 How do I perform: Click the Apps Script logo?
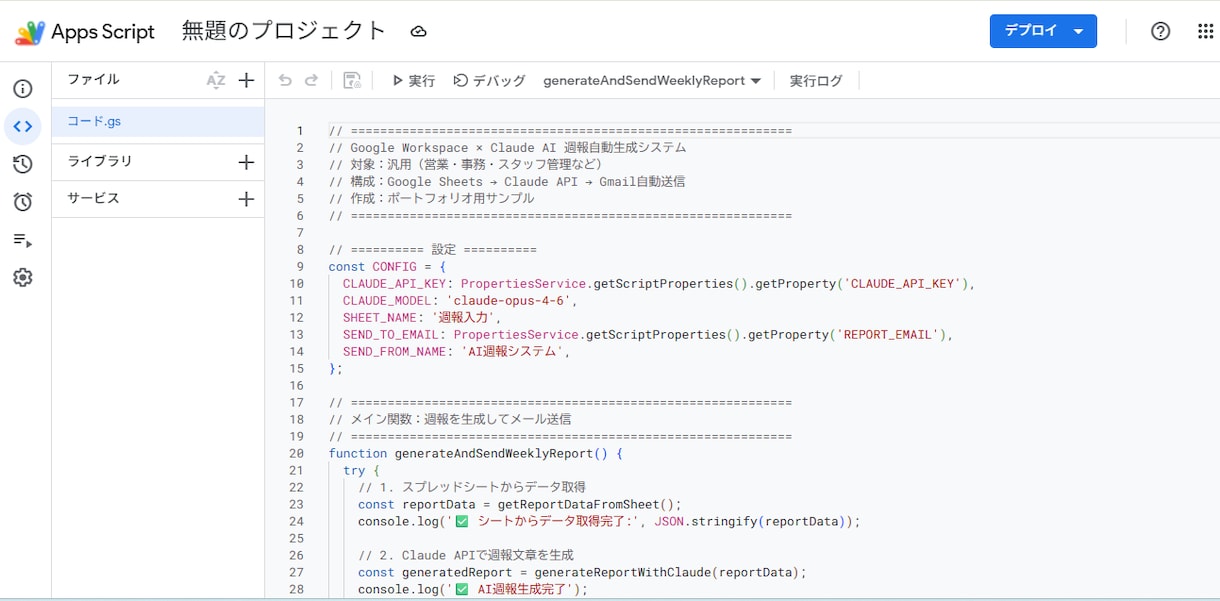coord(29,32)
